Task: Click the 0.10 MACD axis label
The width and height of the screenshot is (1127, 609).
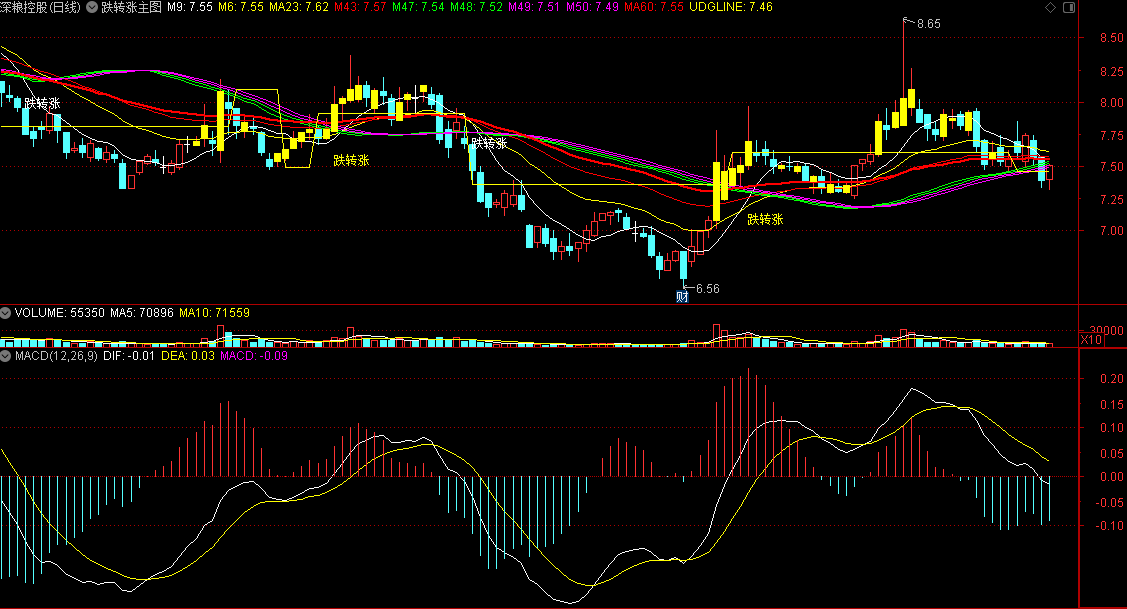Action: (1113, 428)
